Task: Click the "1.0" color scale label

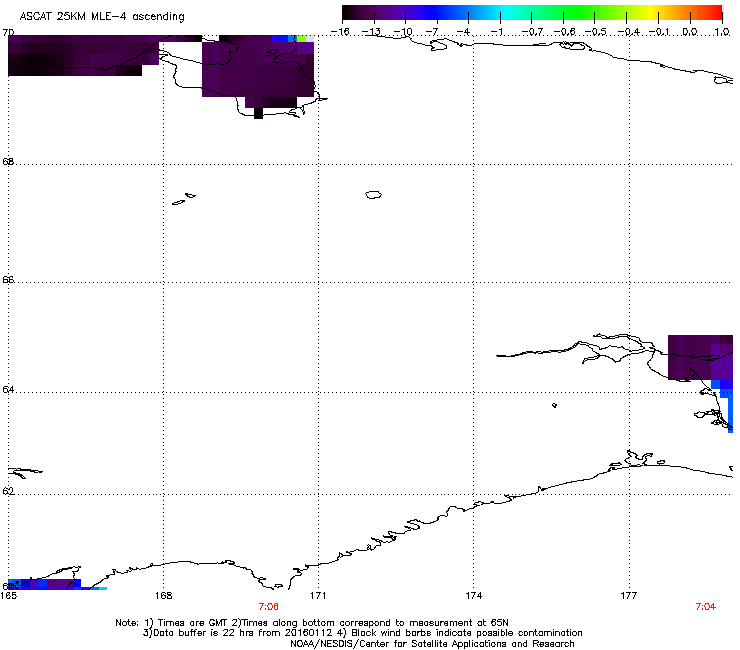Action: (722, 32)
